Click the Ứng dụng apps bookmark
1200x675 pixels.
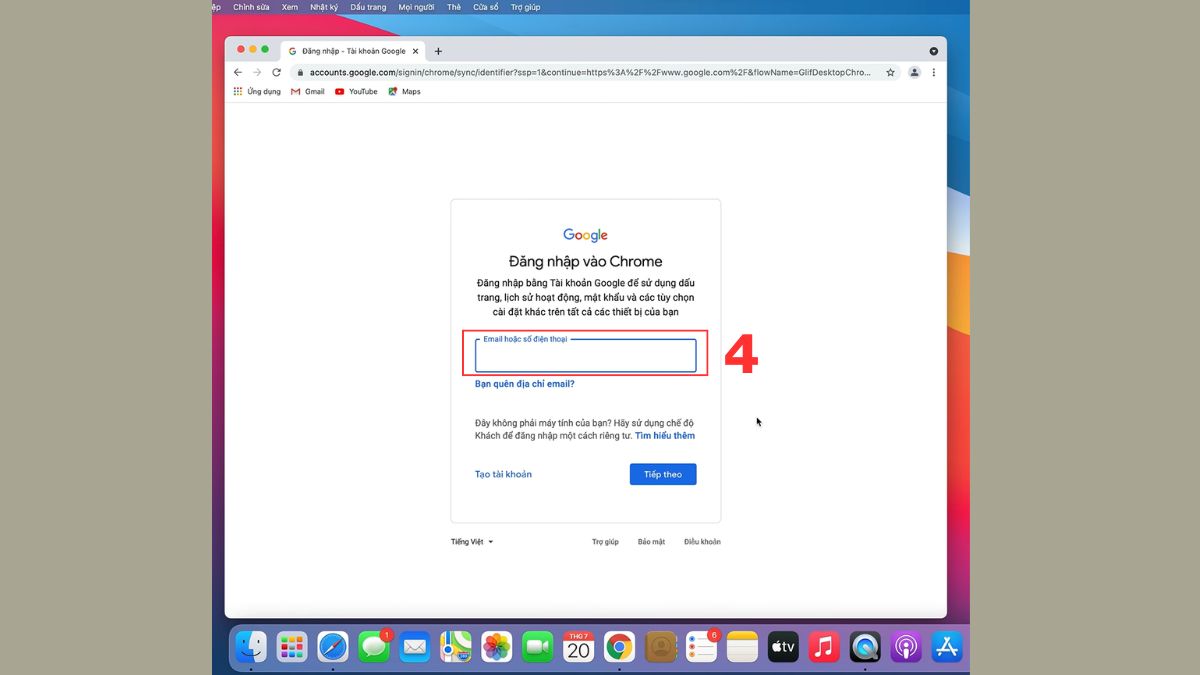point(257,91)
